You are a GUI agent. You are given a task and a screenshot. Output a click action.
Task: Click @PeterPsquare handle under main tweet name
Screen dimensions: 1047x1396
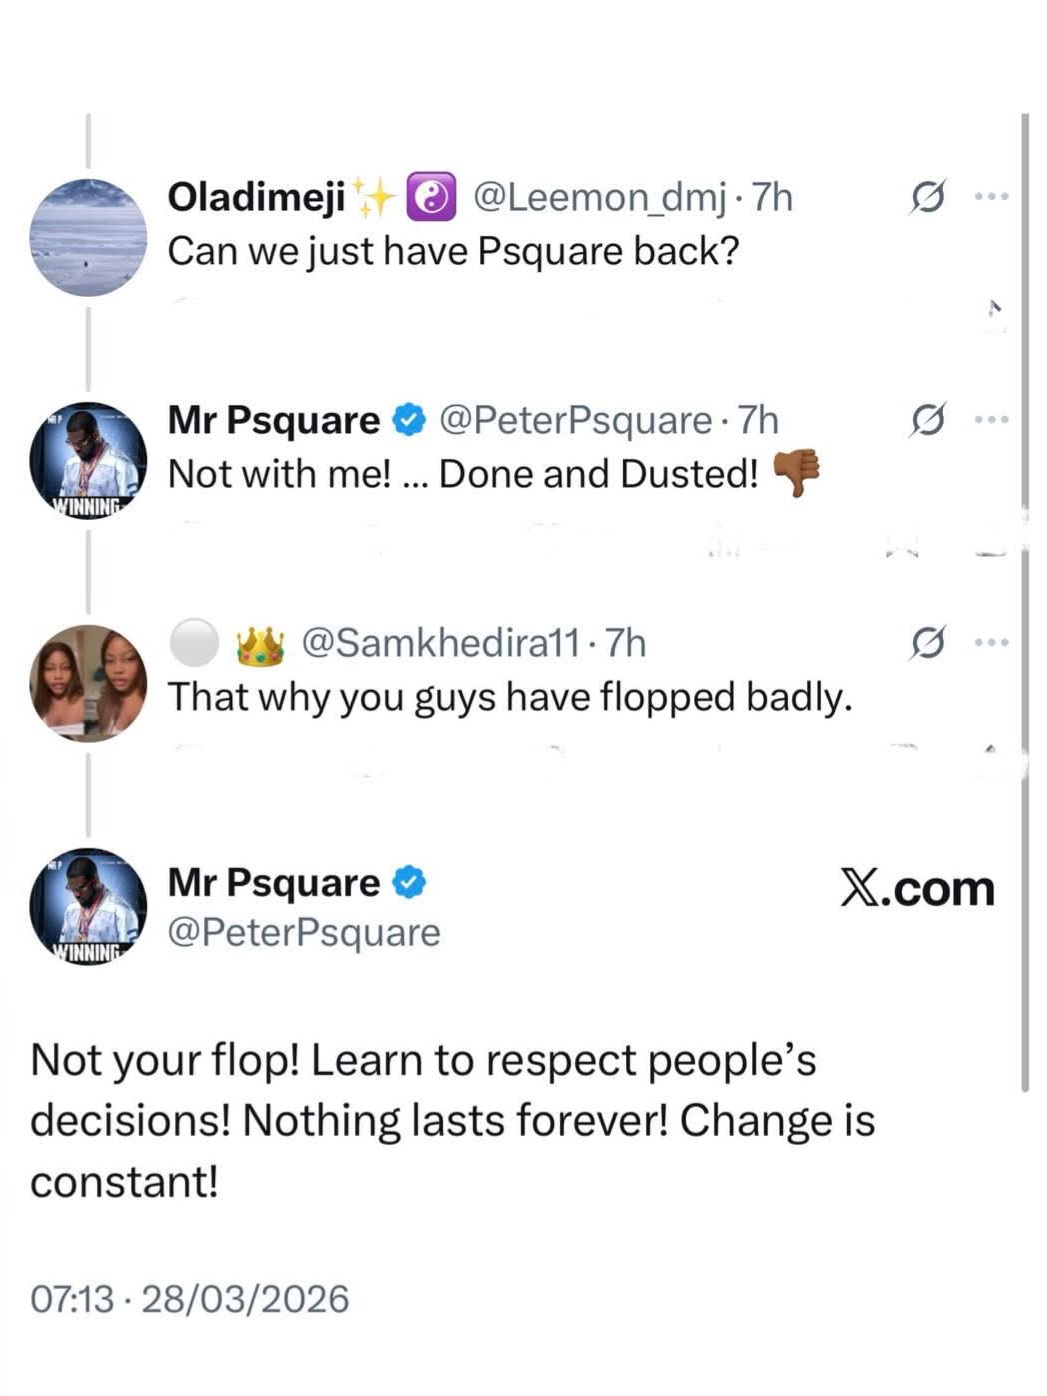click(304, 932)
